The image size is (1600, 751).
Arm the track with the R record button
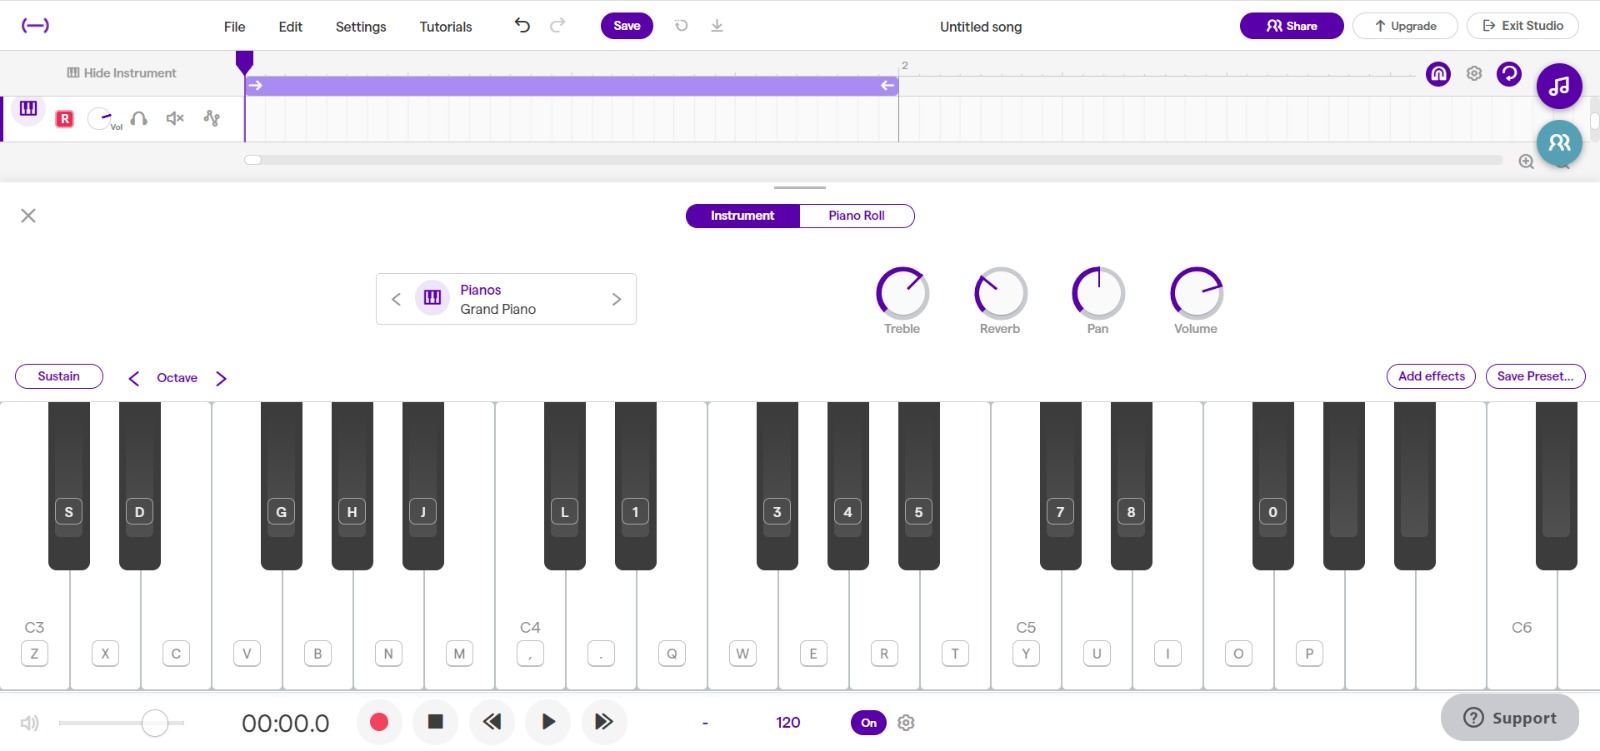pos(65,118)
